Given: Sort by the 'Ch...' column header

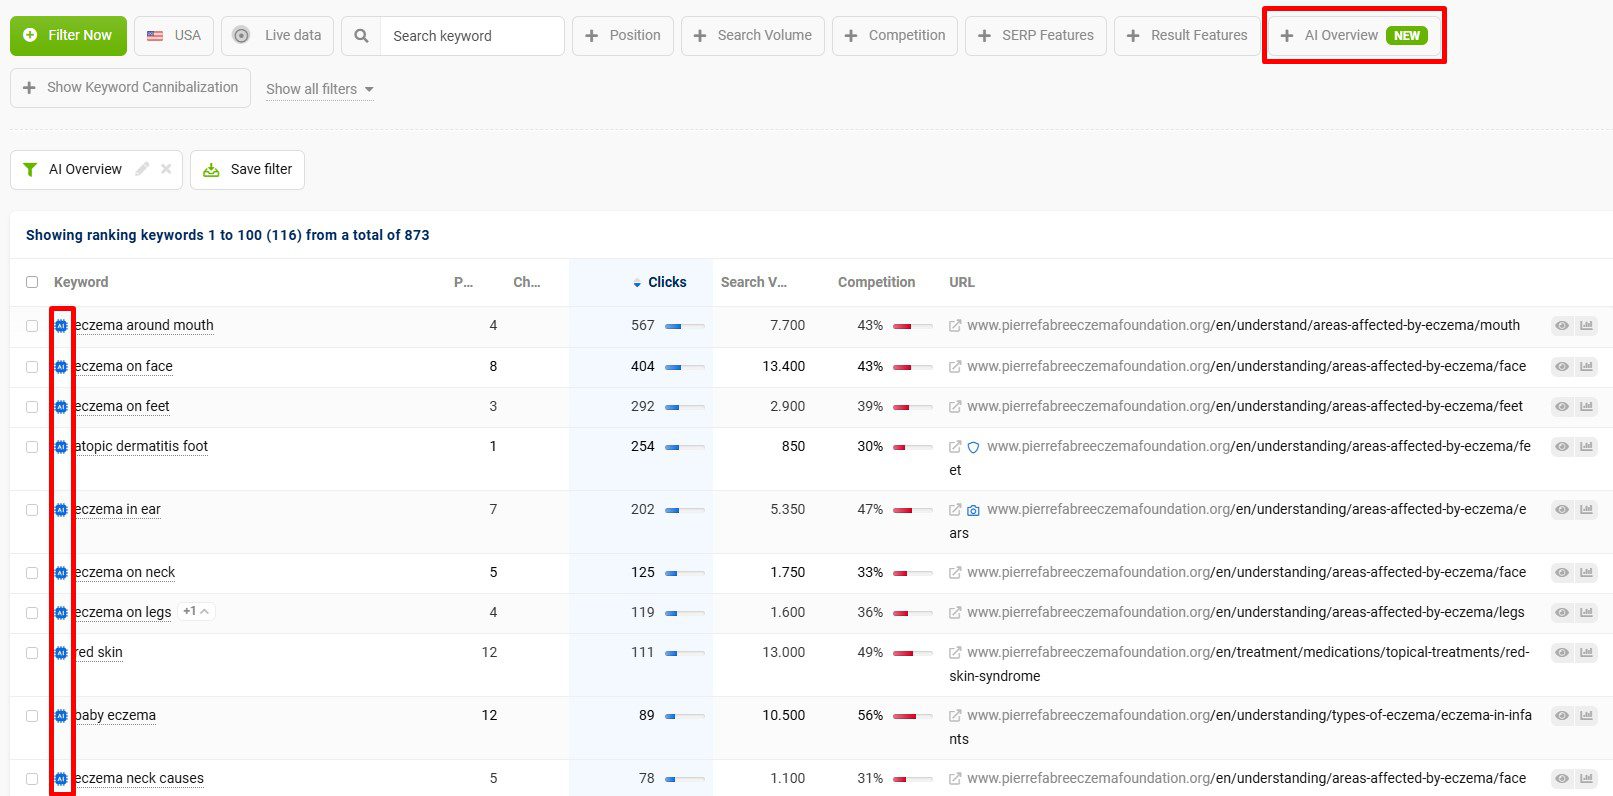Looking at the screenshot, I should pos(527,282).
